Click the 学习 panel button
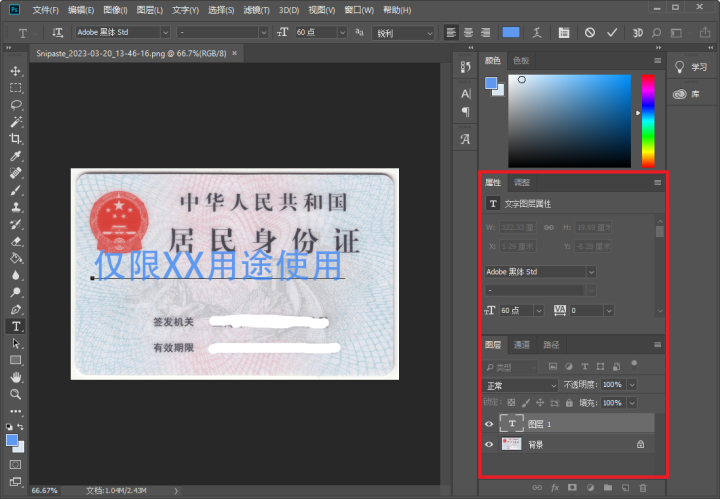 pos(691,67)
